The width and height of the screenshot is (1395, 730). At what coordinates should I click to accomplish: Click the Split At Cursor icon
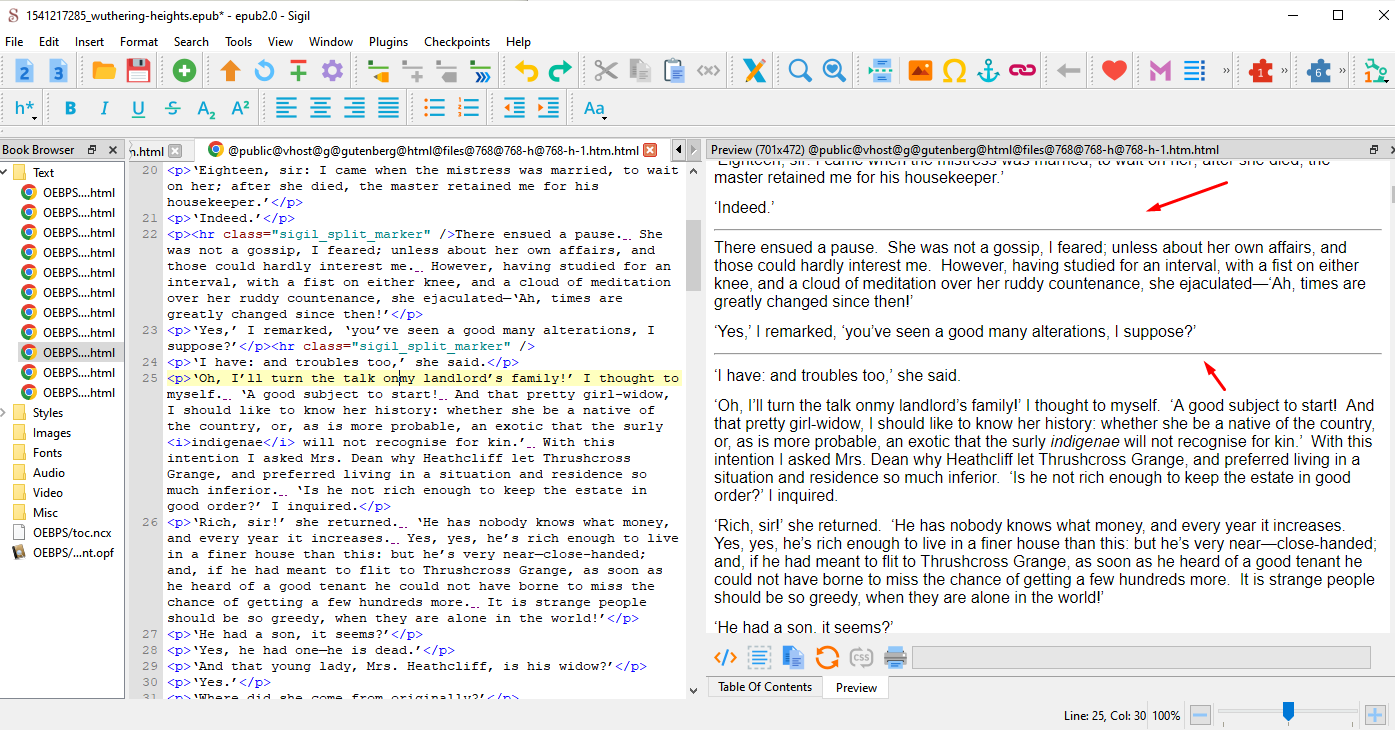(x=881, y=71)
